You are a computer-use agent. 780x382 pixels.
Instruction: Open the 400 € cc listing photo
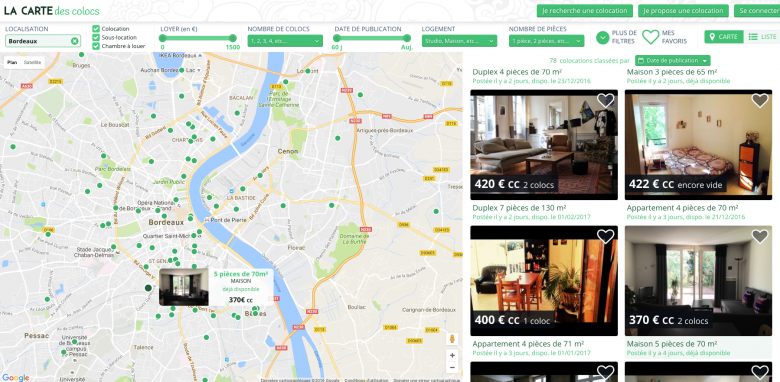[x=544, y=281]
